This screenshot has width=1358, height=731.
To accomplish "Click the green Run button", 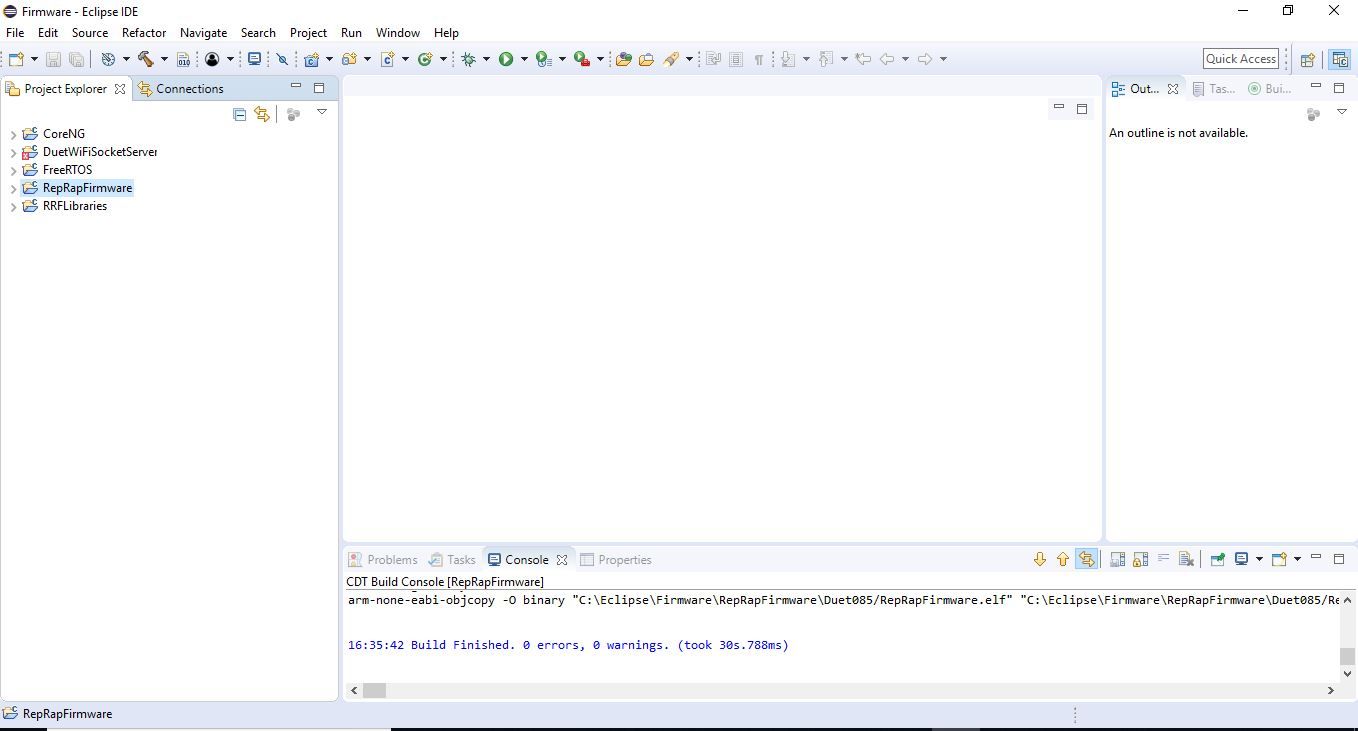I will (506, 59).
